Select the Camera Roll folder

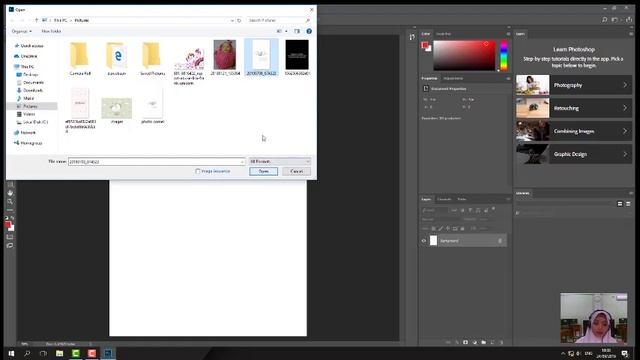coord(80,58)
